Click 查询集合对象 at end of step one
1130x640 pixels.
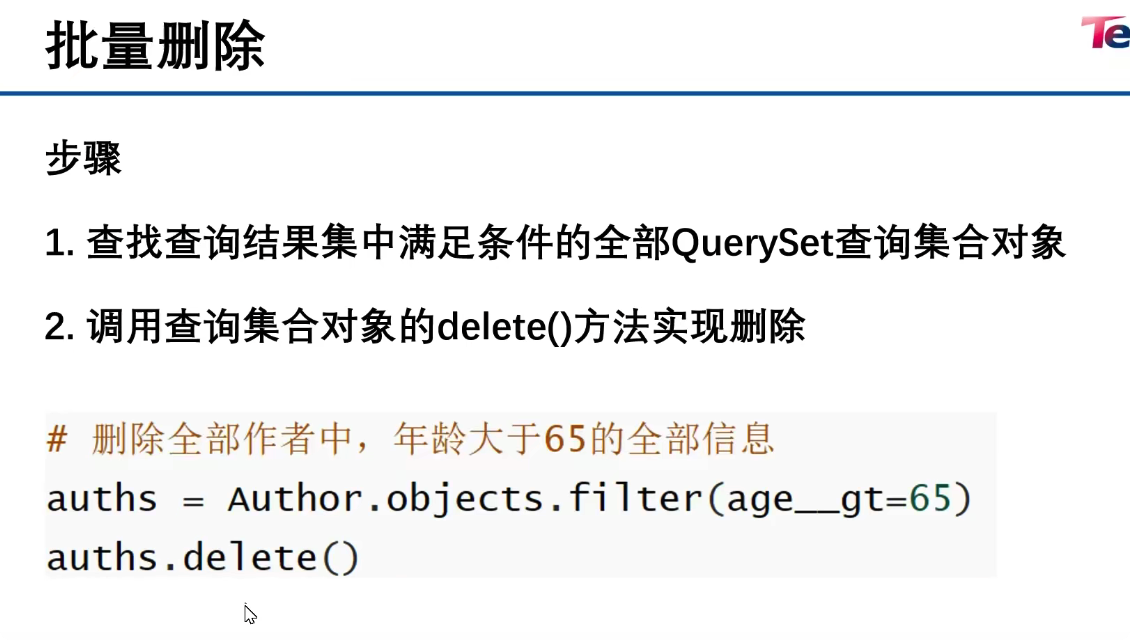(950, 242)
